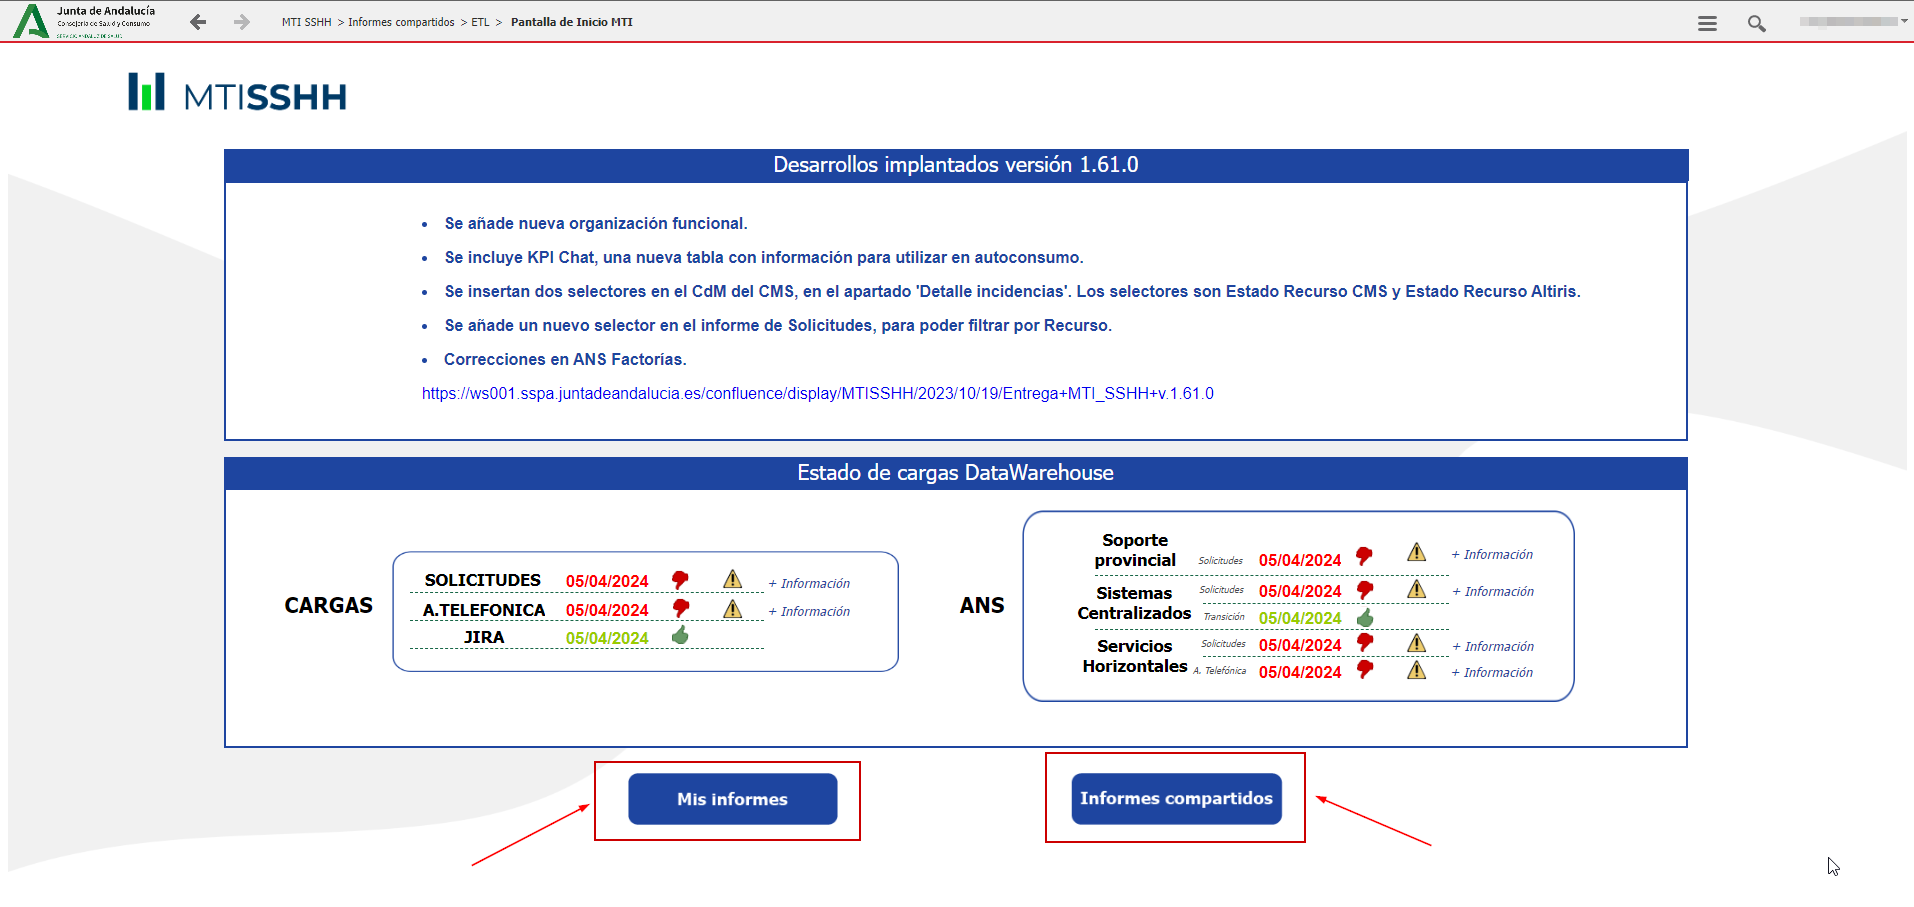Go back with the left arrow

(x=198, y=22)
